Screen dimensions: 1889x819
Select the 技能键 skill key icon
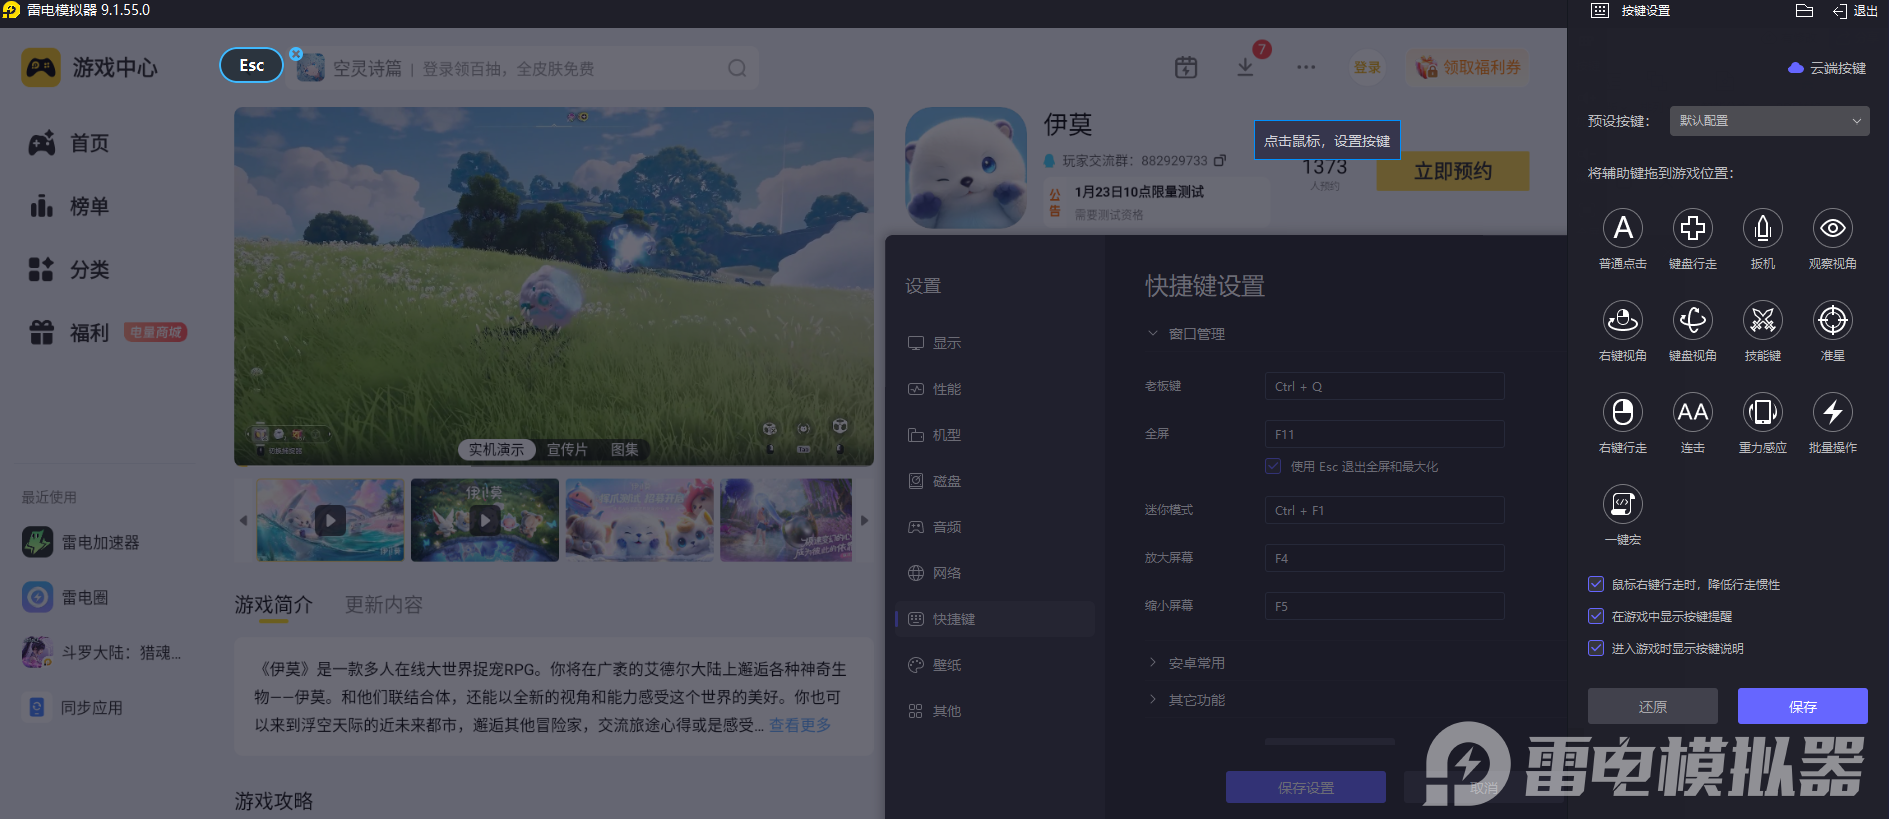1762,321
